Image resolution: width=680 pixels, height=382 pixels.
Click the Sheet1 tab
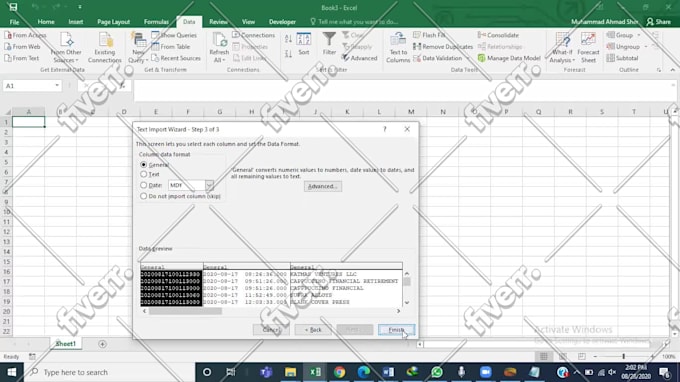[65, 344]
